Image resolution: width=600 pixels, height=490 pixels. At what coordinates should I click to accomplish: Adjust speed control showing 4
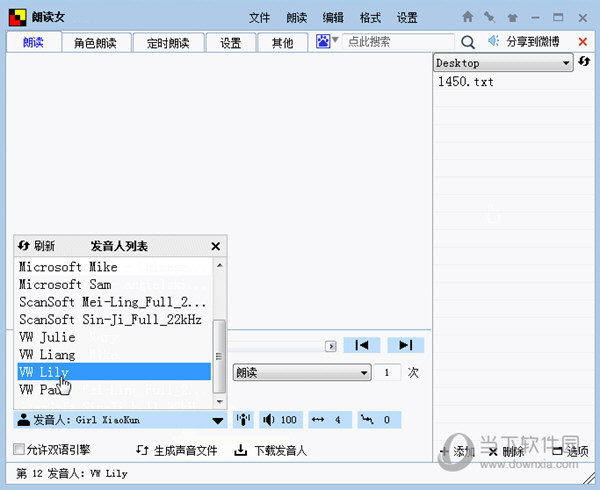[330, 420]
